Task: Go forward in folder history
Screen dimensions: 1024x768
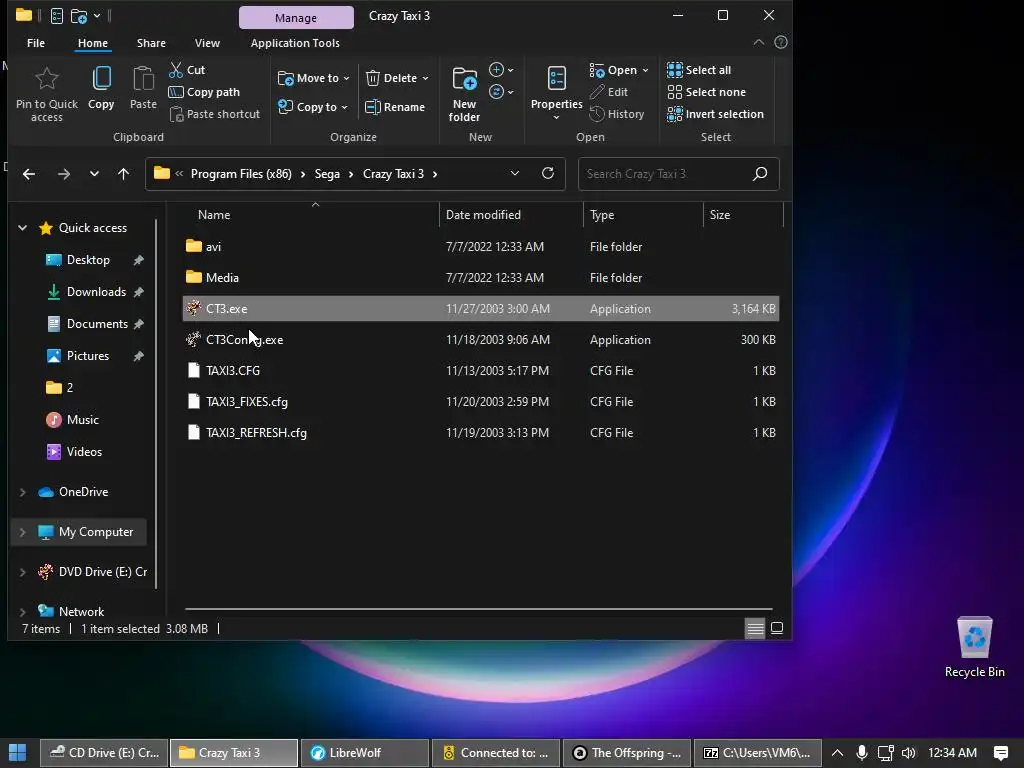Action: pyautogui.click(x=63, y=174)
